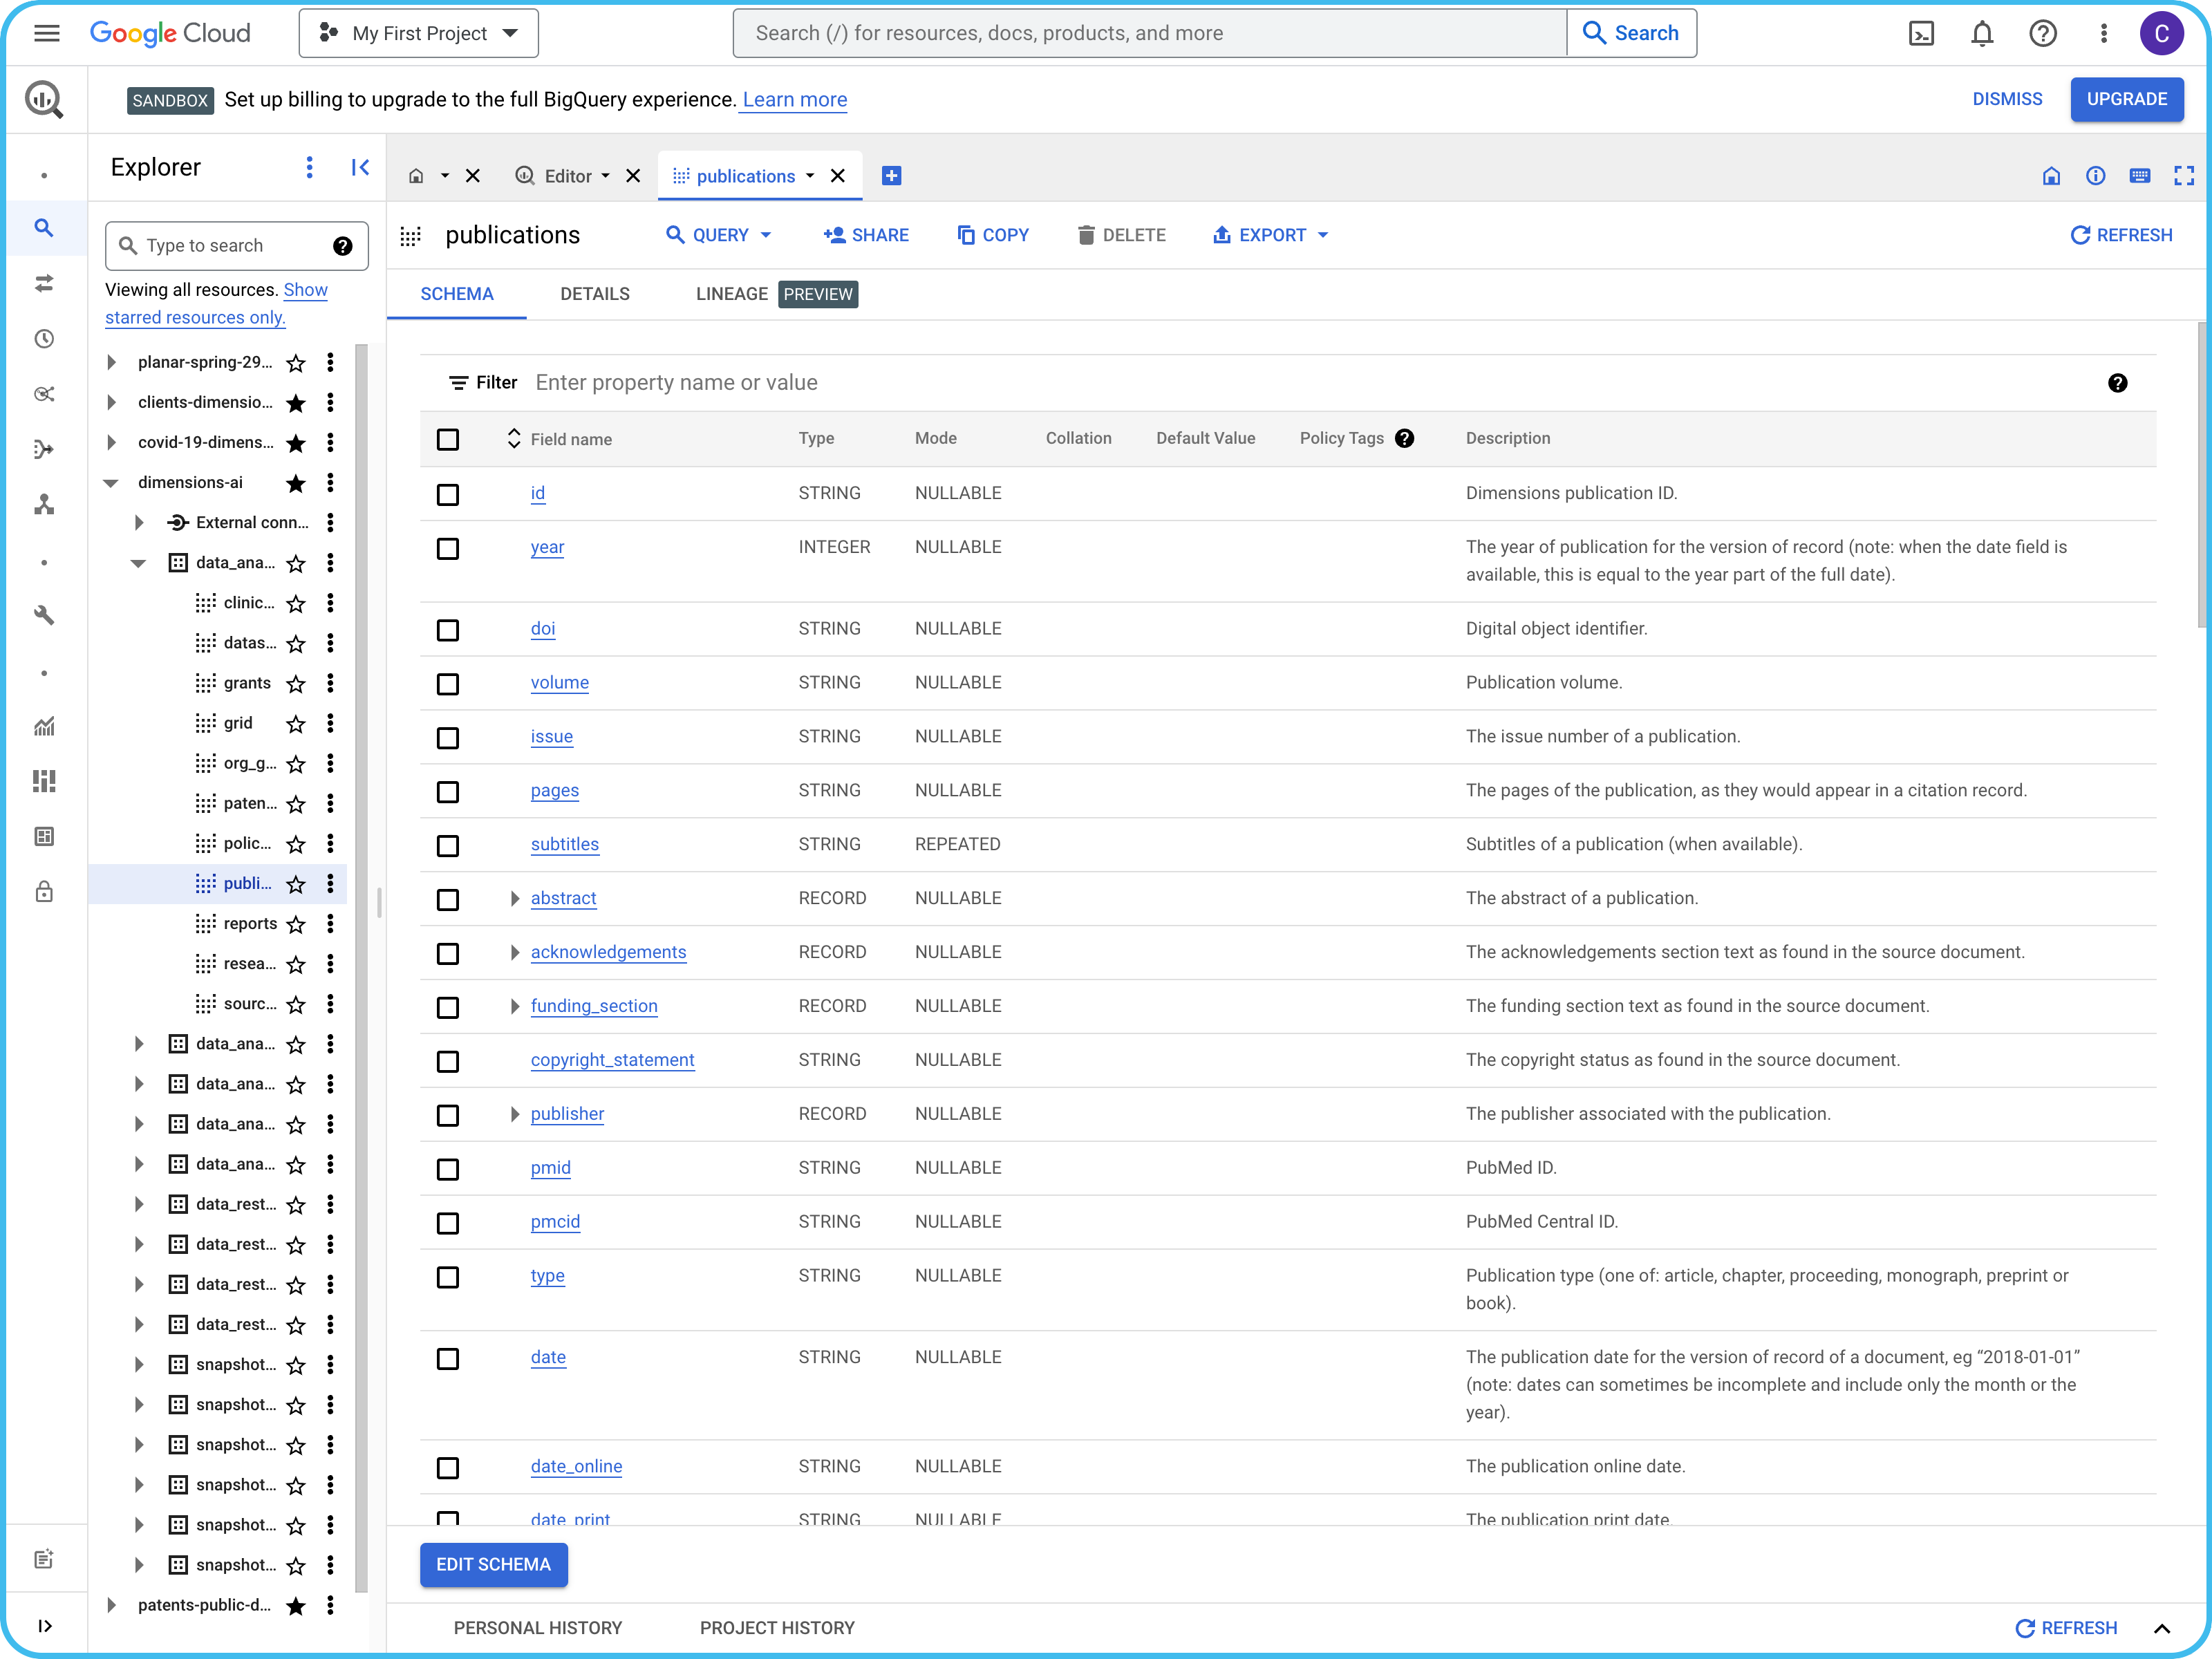Screen dimensions: 2212x1659
Task: Check the doi field checkbox
Action: pos(448,630)
